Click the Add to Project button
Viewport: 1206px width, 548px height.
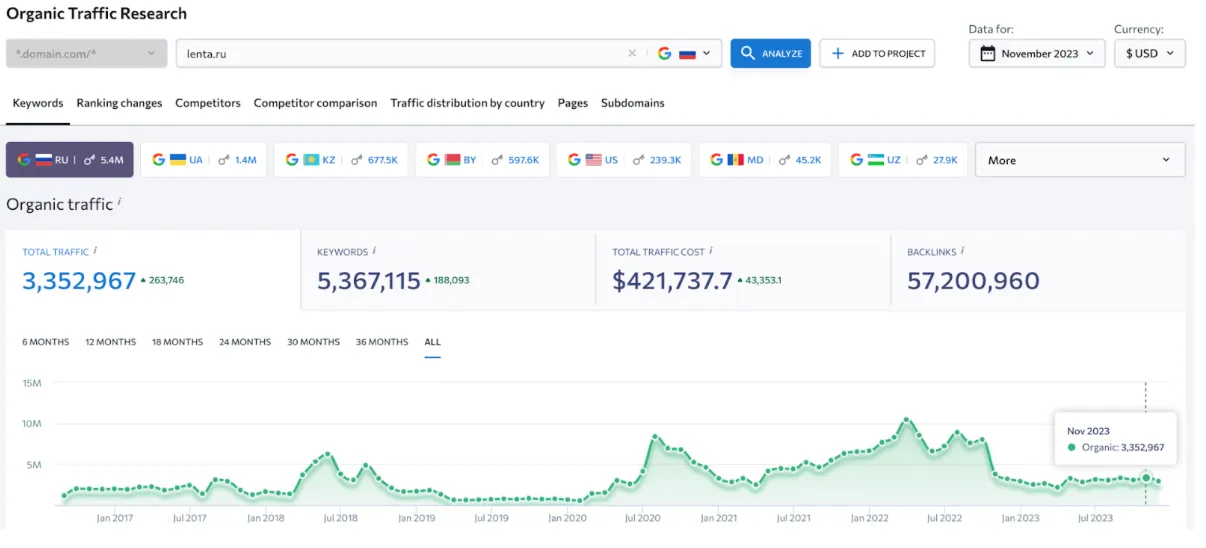click(x=877, y=54)
